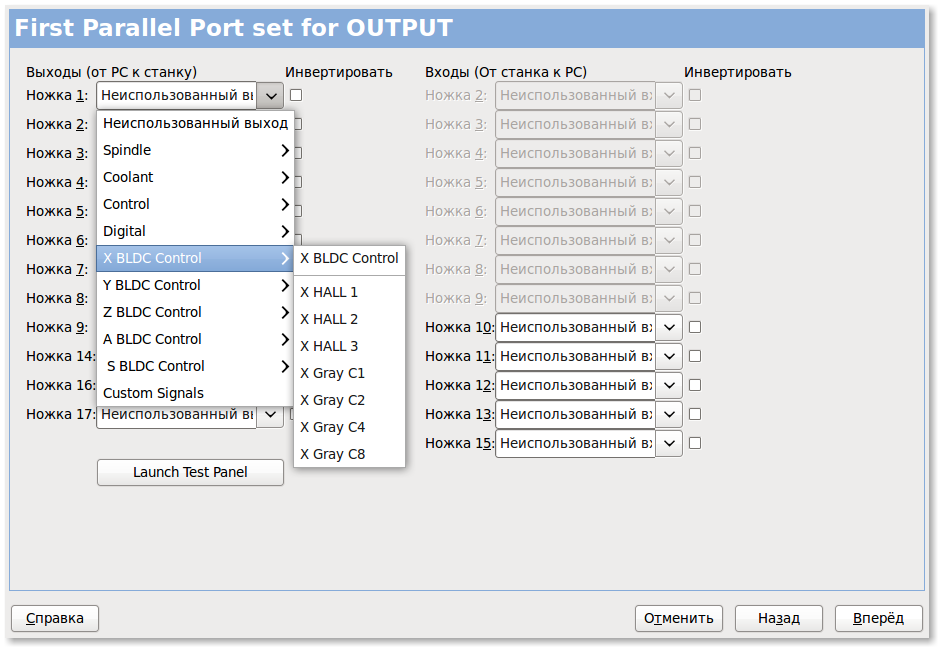Viewport: 938px width, 647px height.
Task: Choose X Gray C4 signal
Action: (x=333, y=427)
